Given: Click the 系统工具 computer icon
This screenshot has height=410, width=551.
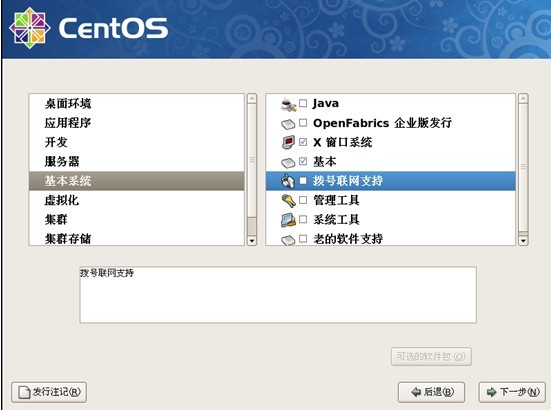Looking at the screenshot, I should (289, 220).
